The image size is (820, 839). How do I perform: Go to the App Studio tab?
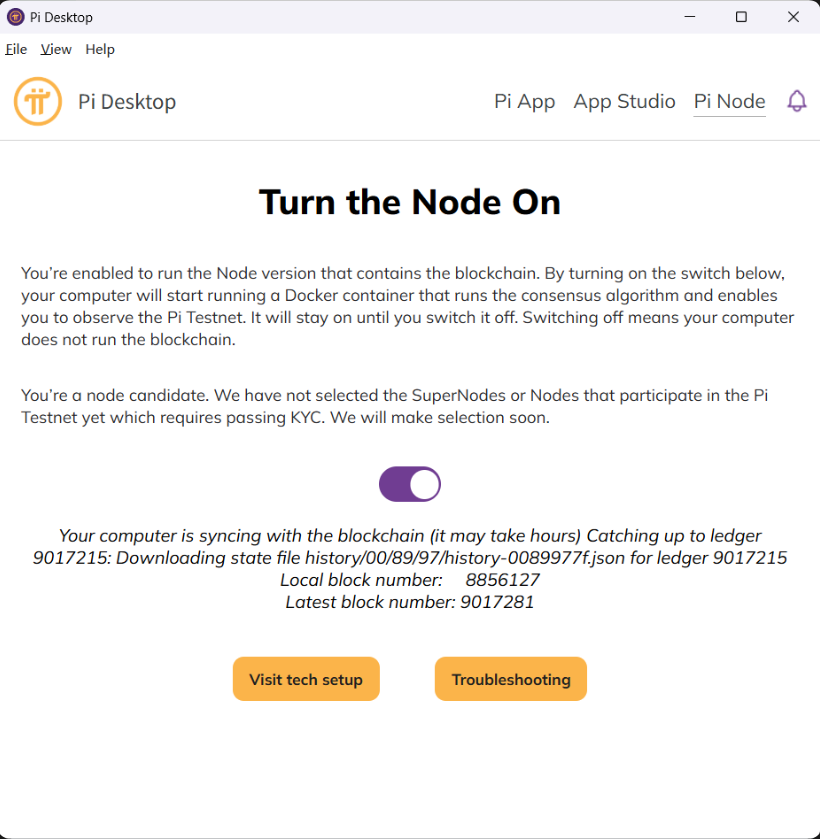625,101
